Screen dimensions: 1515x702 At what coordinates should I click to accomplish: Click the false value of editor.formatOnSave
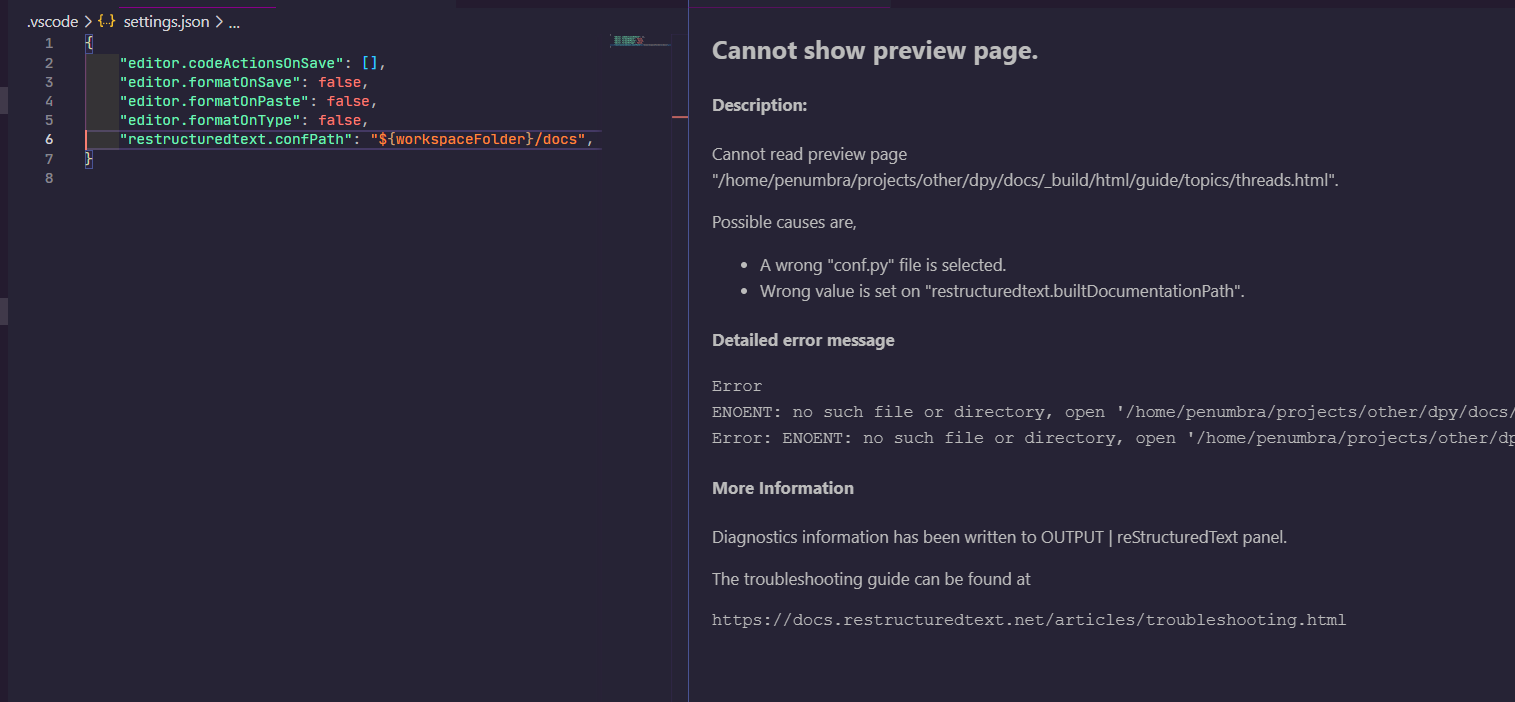[338, 81]
